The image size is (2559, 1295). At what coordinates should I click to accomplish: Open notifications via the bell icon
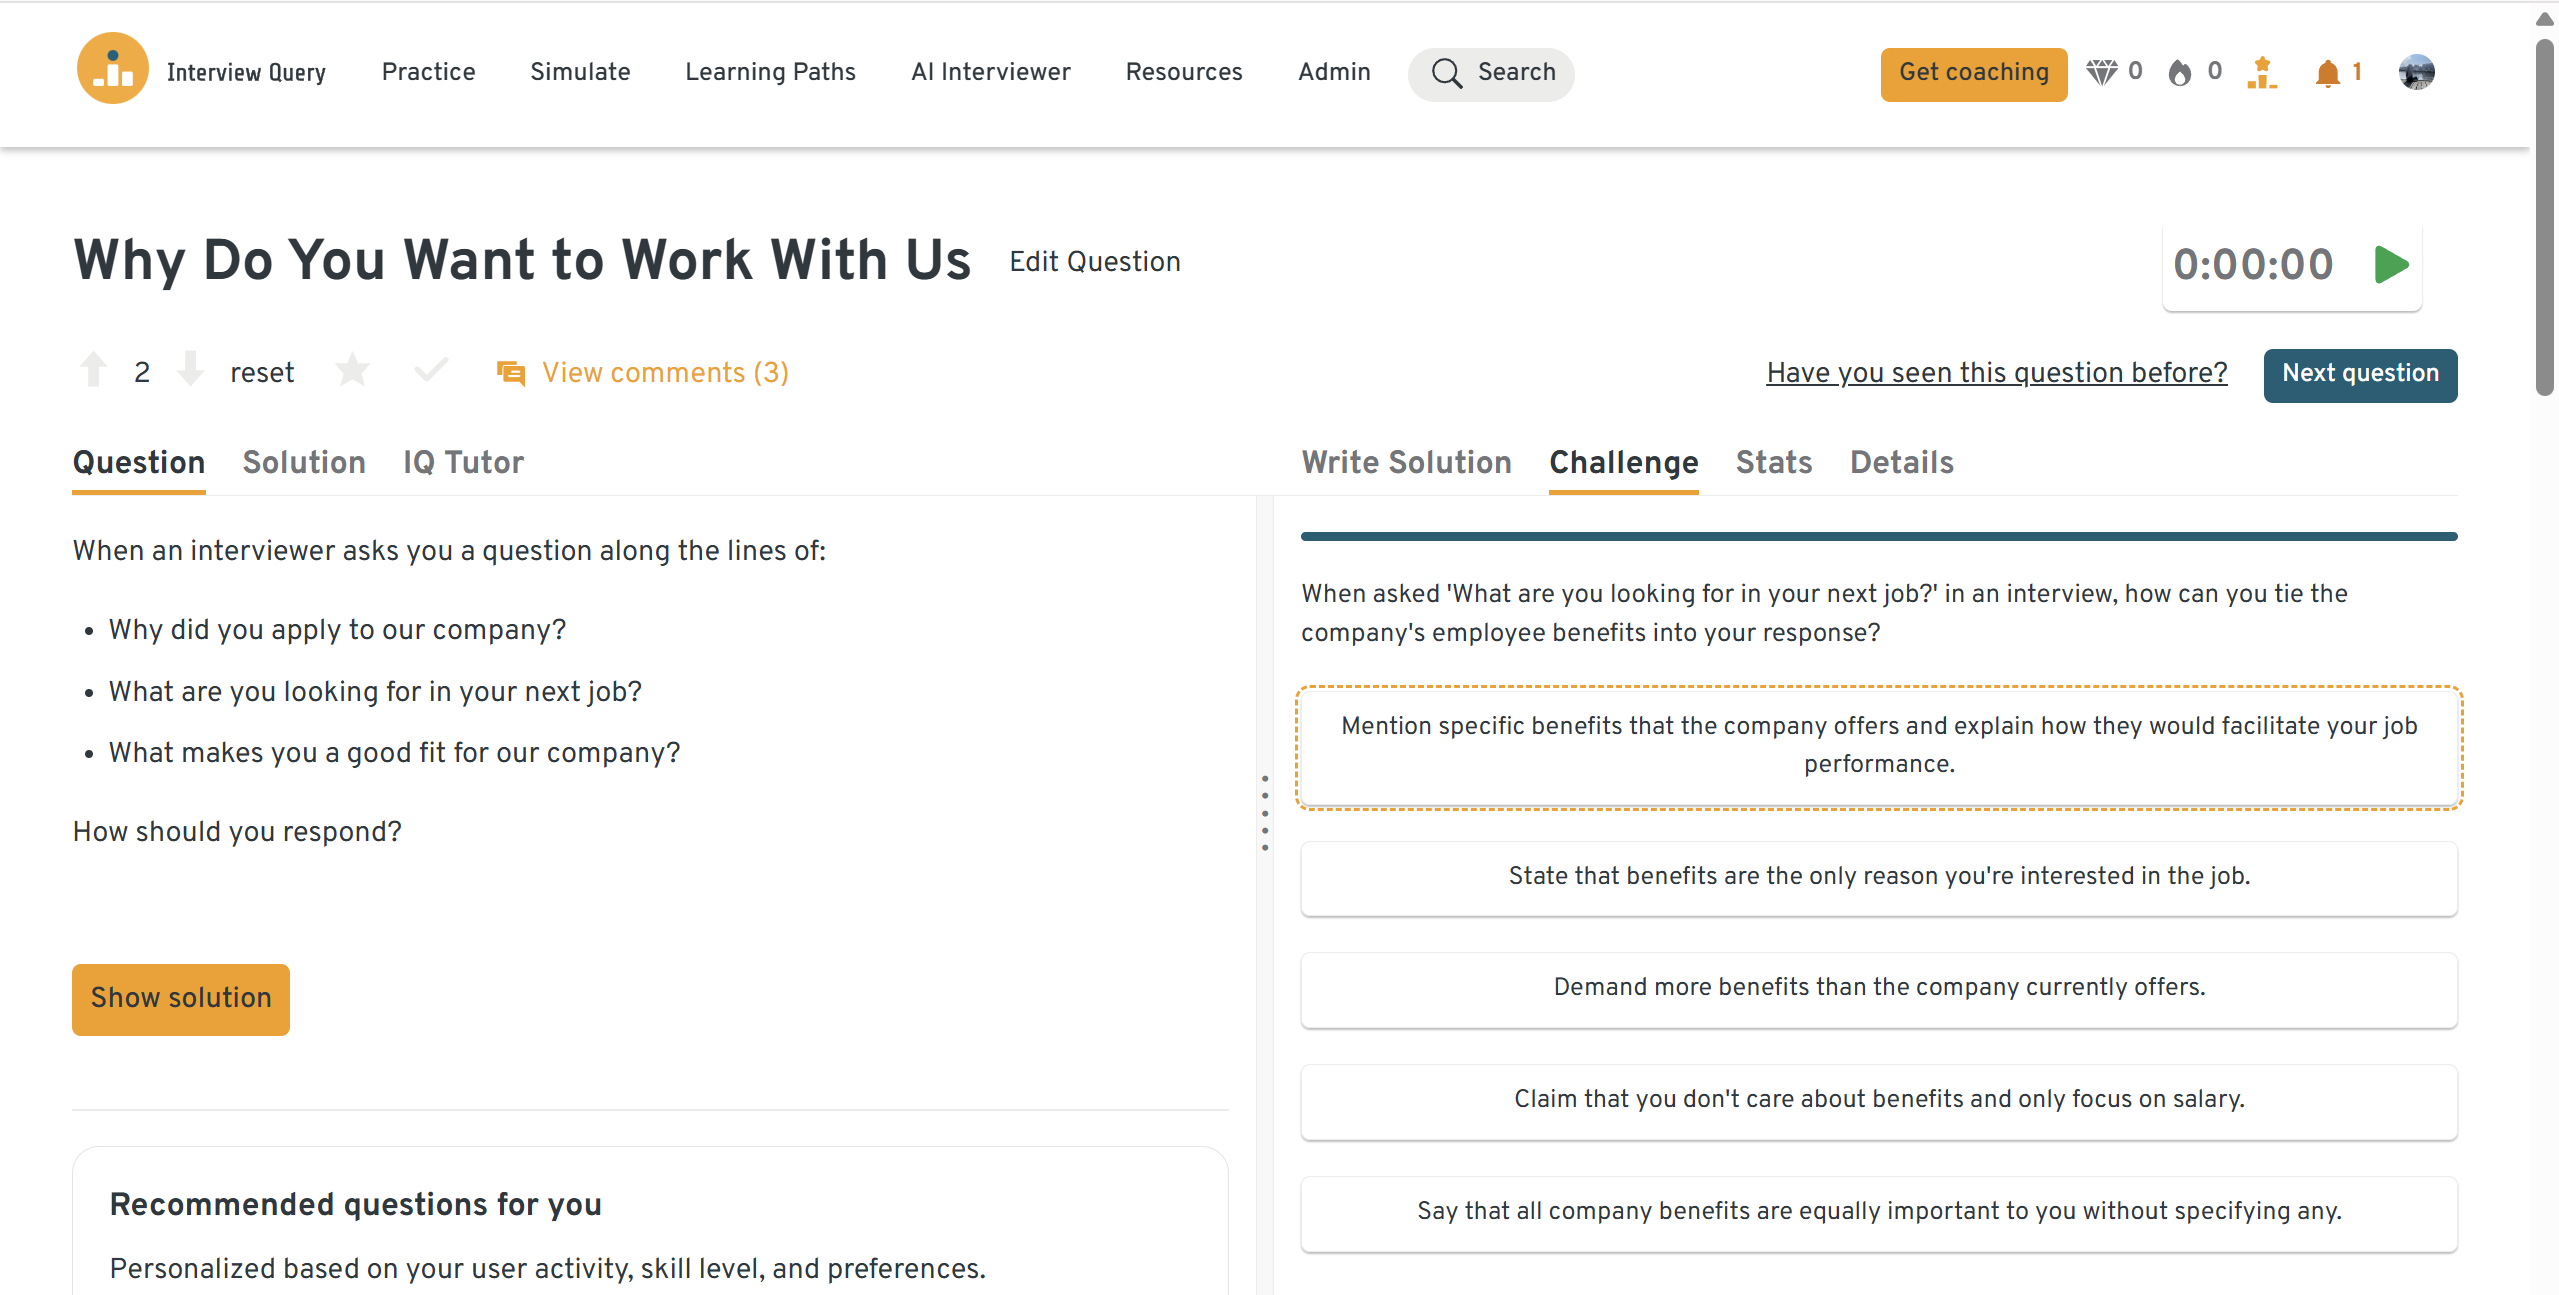click(x=2327, y=73)
